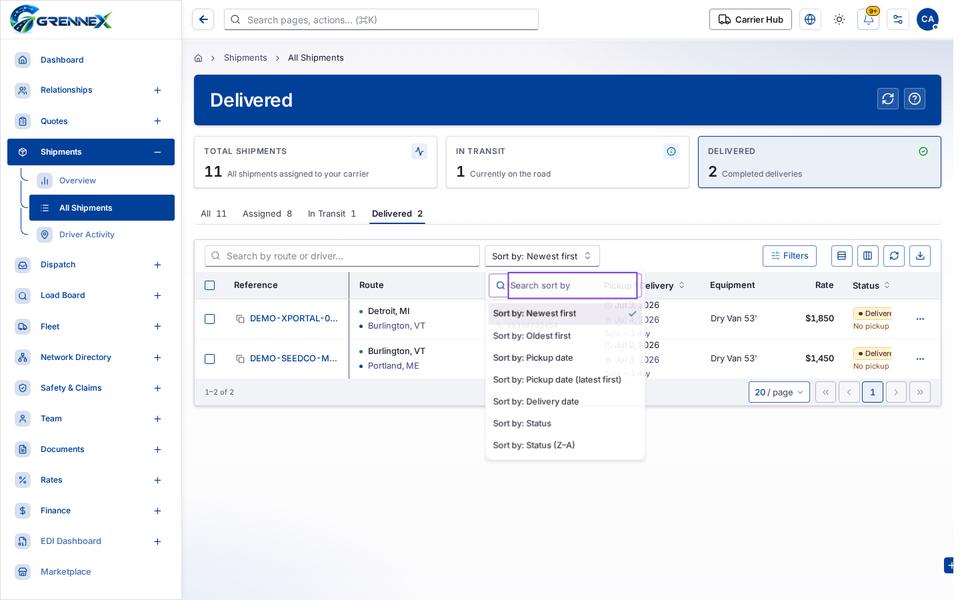
Task: Toggle the select-all header checkbox
Action: click(210, 285)
